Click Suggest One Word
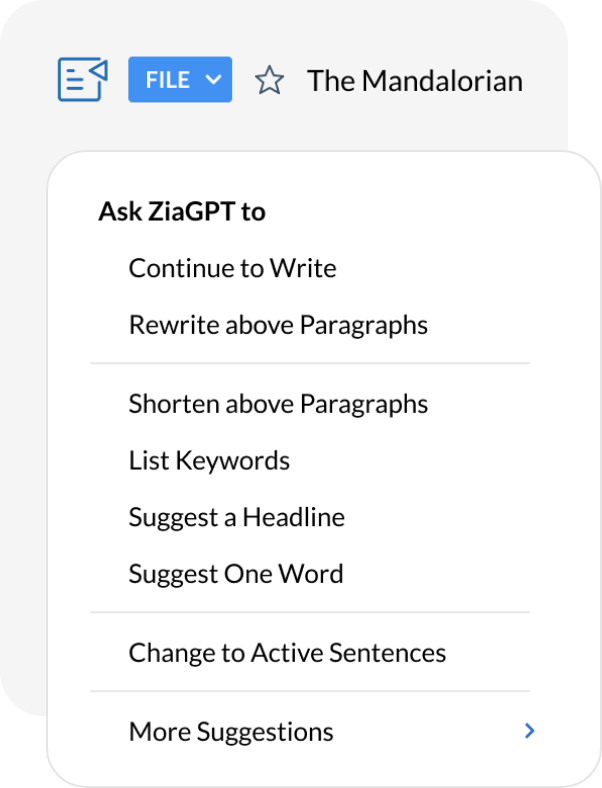The image size is (602, 788). (235, 574)
